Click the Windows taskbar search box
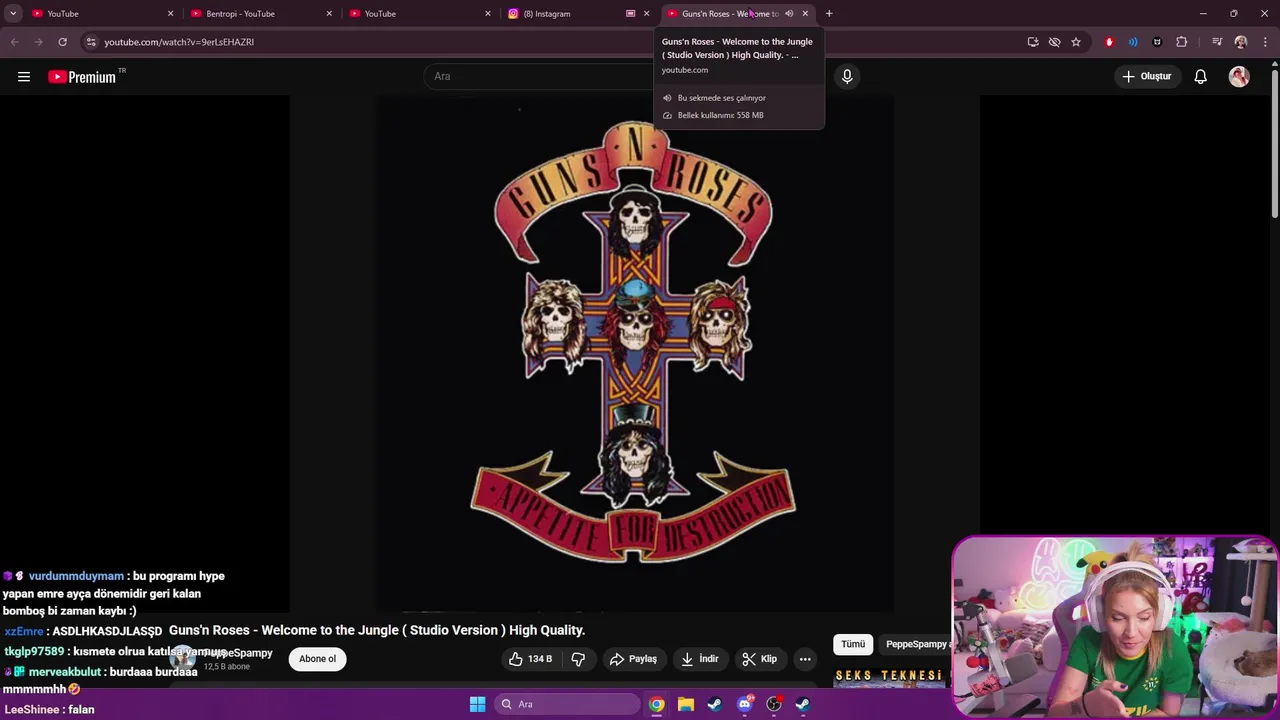 [x=567, y=704]
